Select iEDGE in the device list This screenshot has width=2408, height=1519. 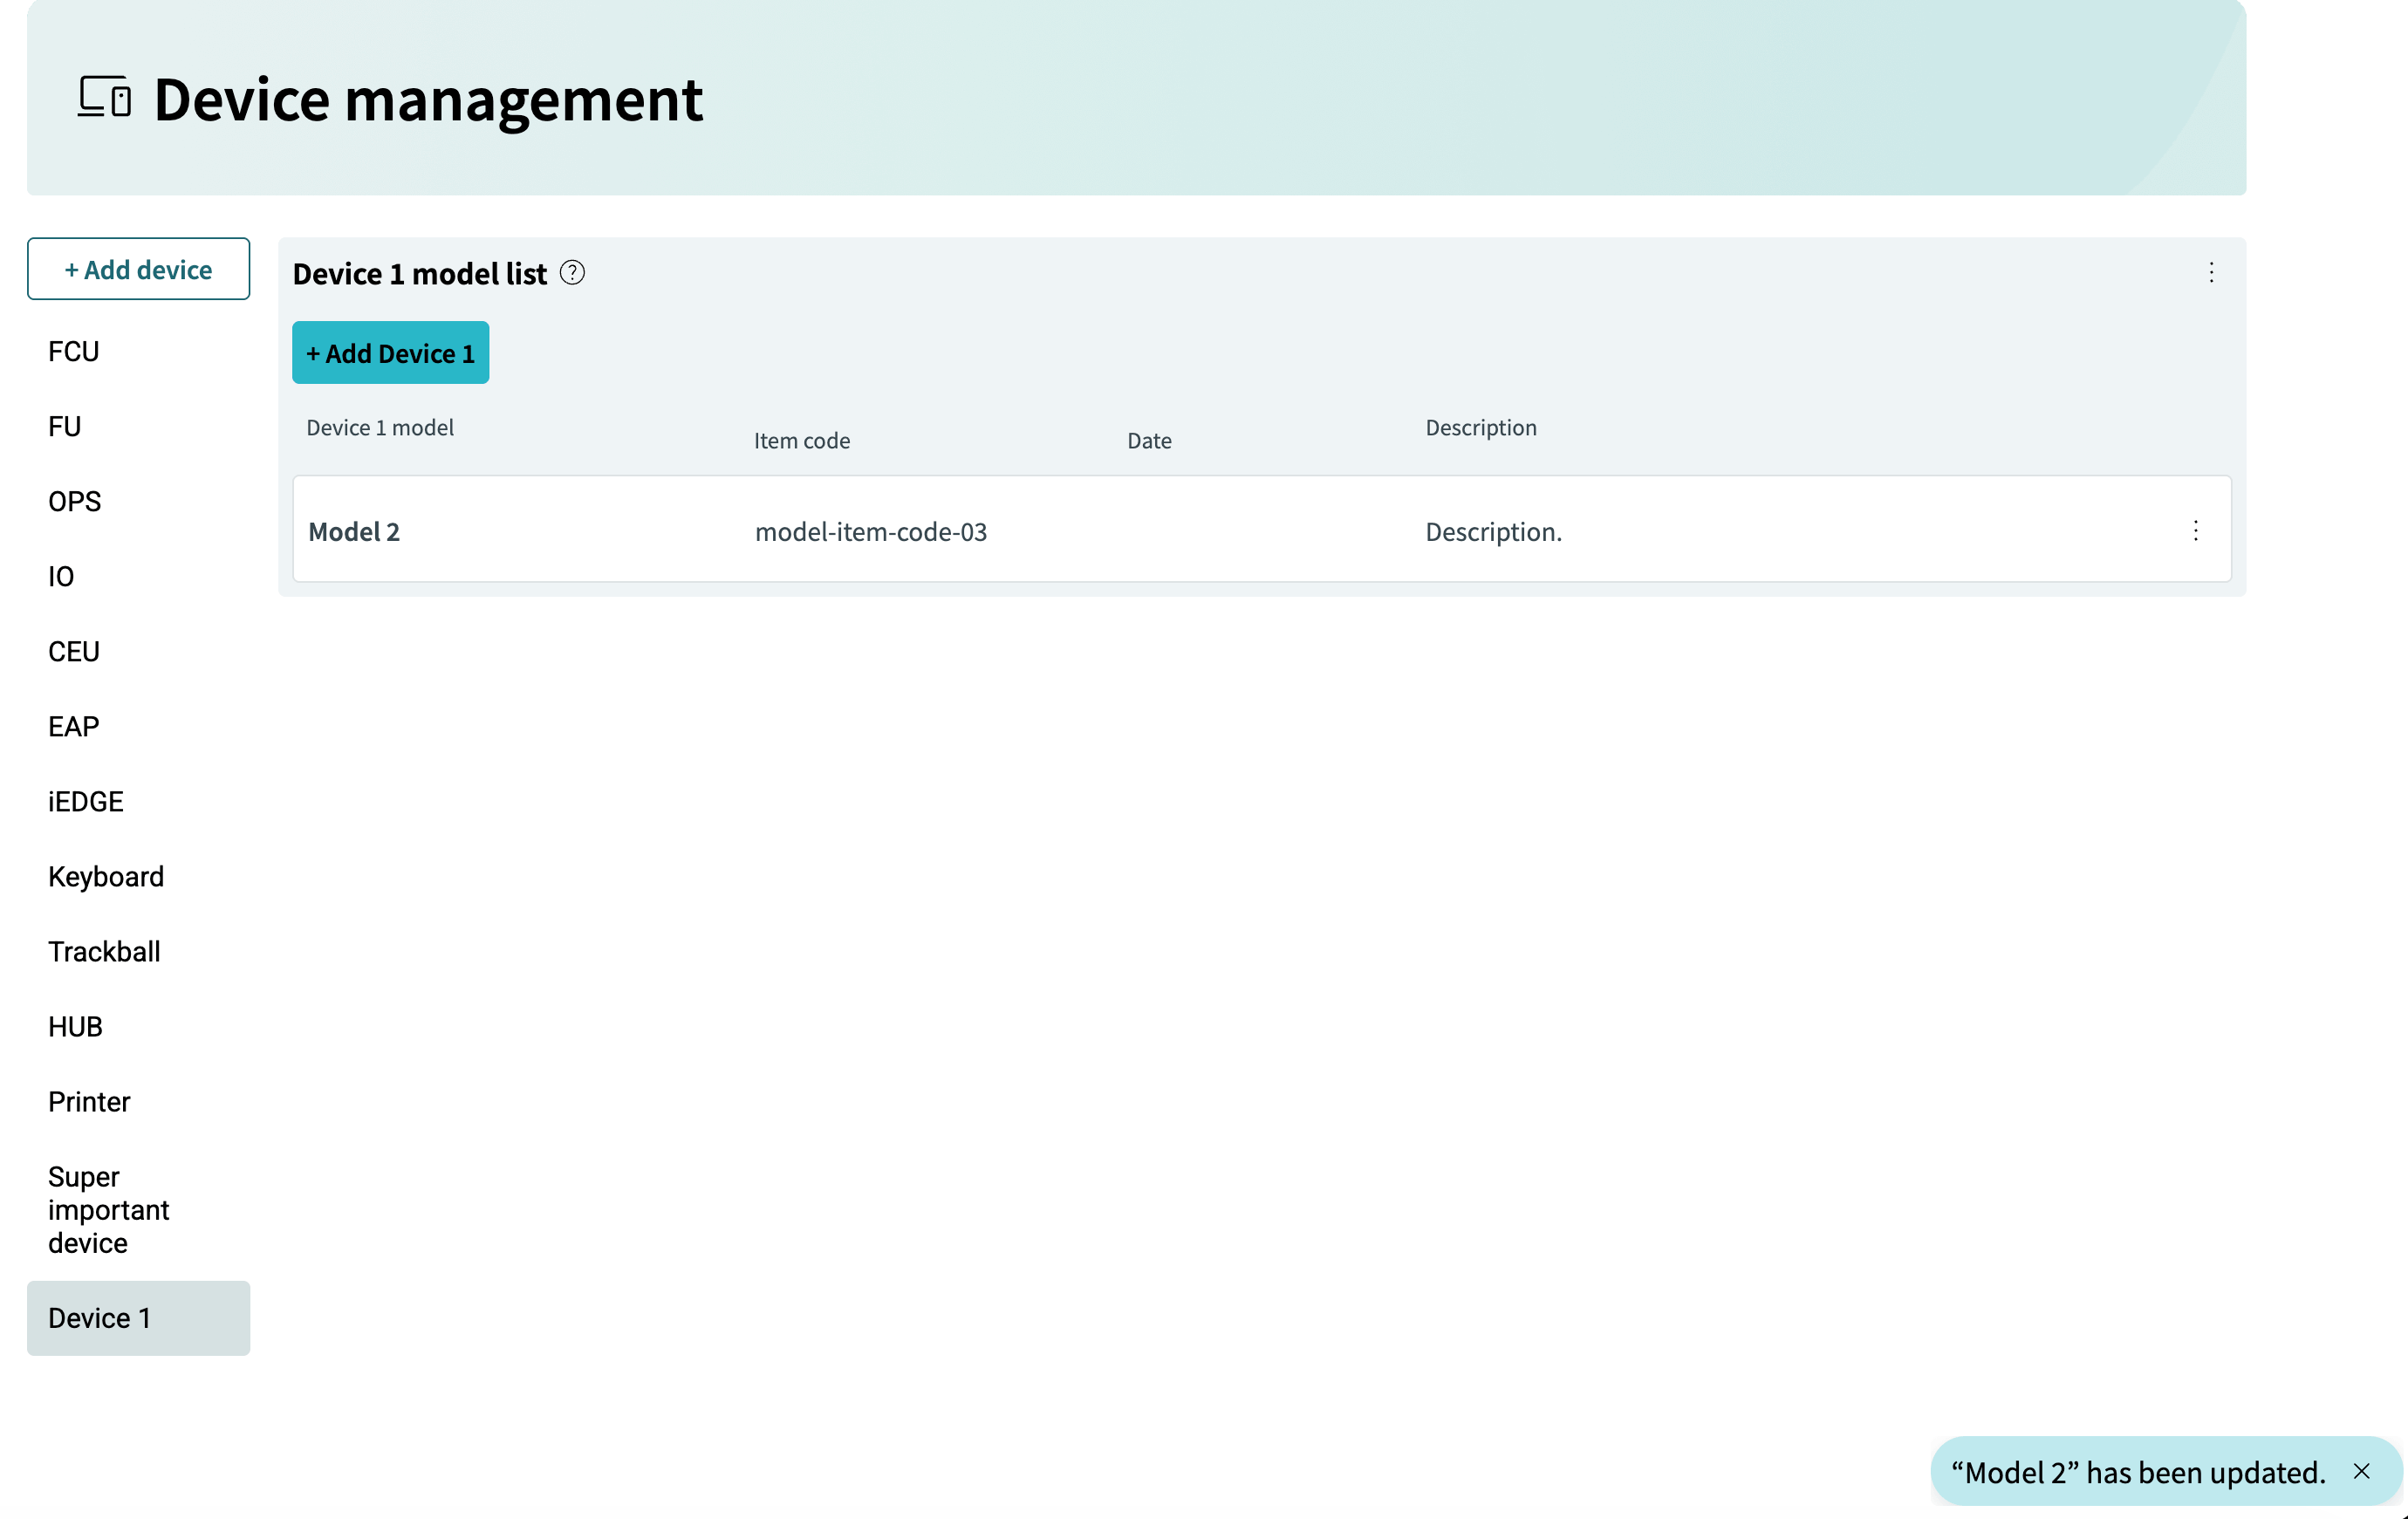[x=138, y=801]
